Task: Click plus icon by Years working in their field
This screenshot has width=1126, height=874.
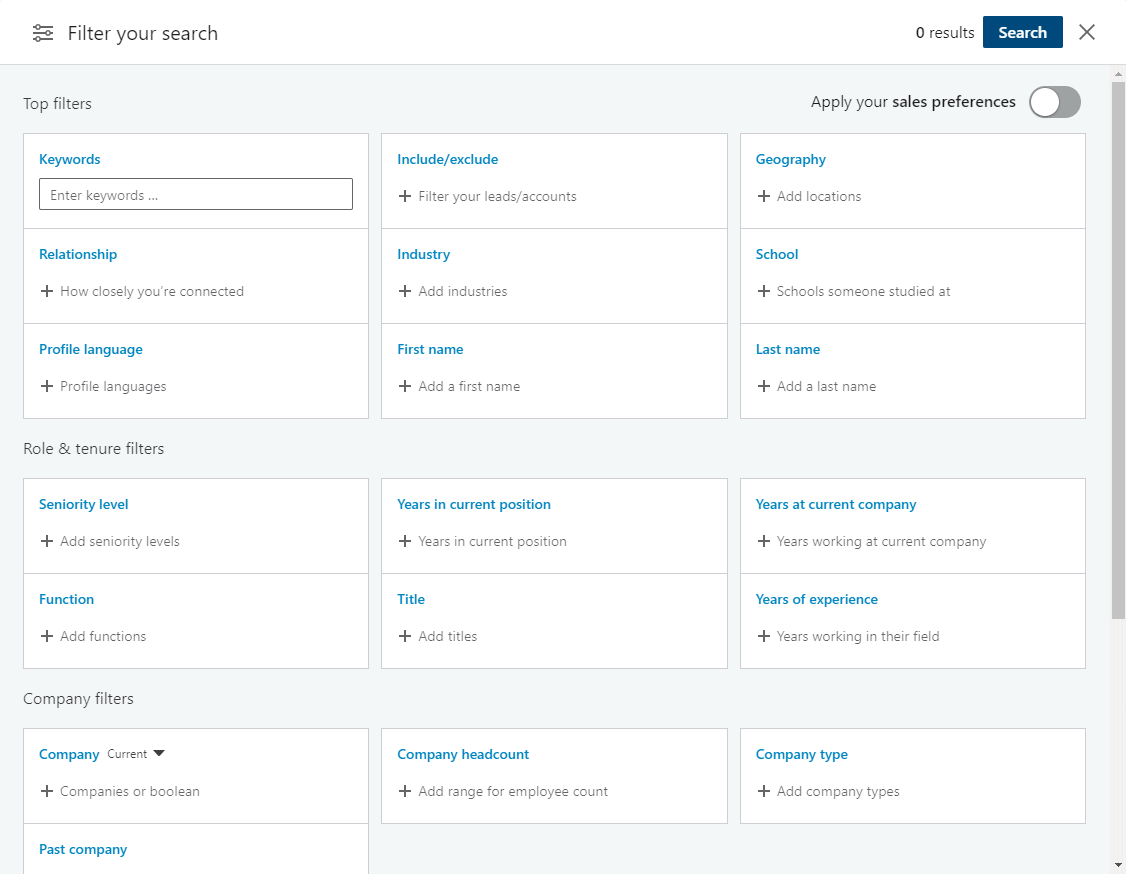Action: (x=763, y=636)
